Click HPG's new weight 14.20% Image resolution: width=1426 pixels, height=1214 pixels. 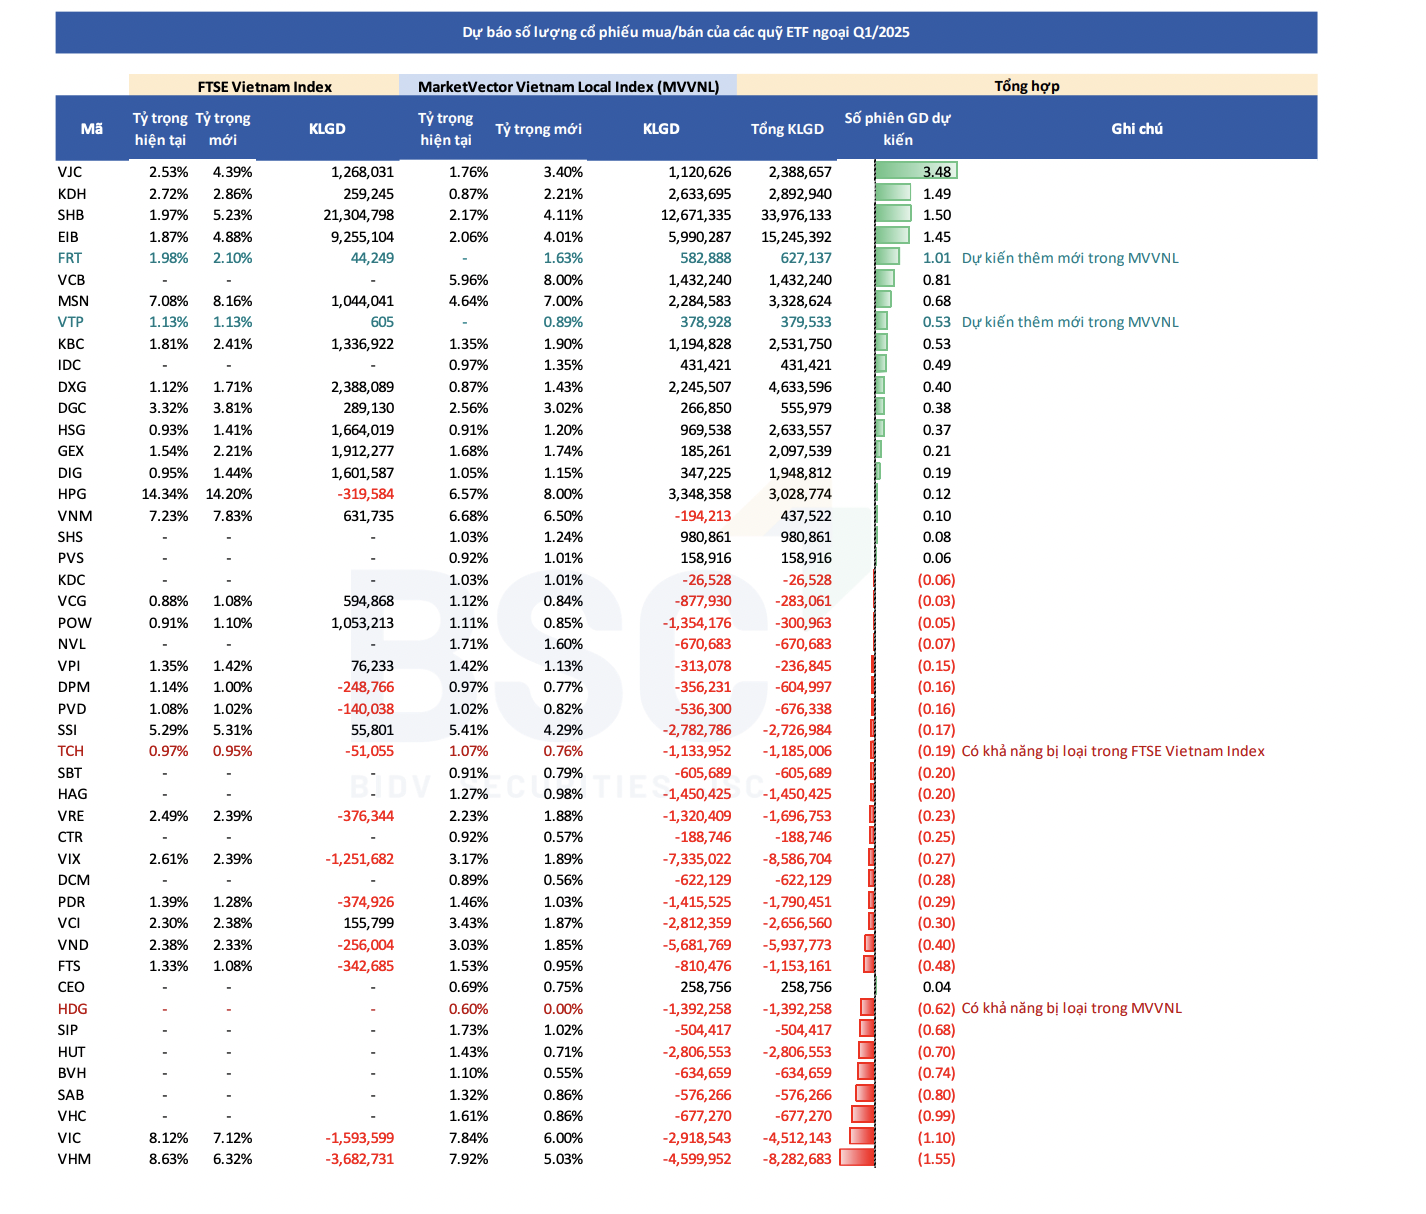tap(229, 494)
